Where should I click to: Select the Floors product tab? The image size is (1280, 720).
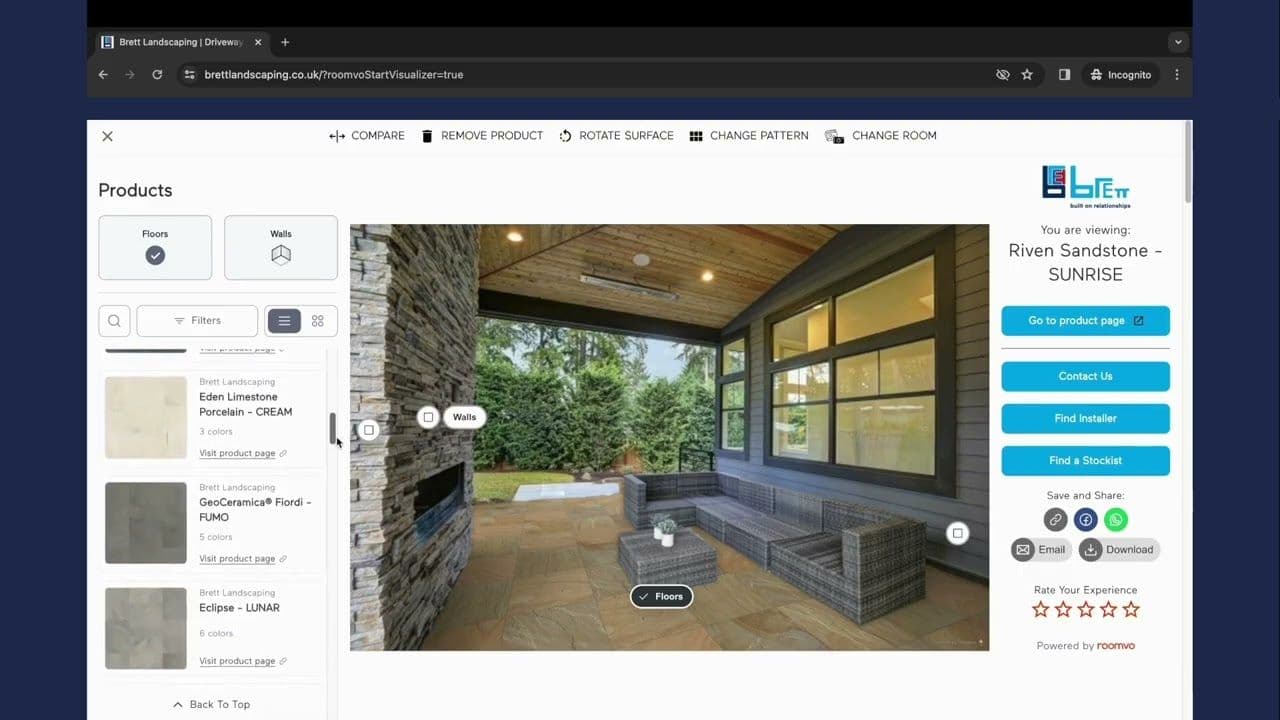[155, 248]
